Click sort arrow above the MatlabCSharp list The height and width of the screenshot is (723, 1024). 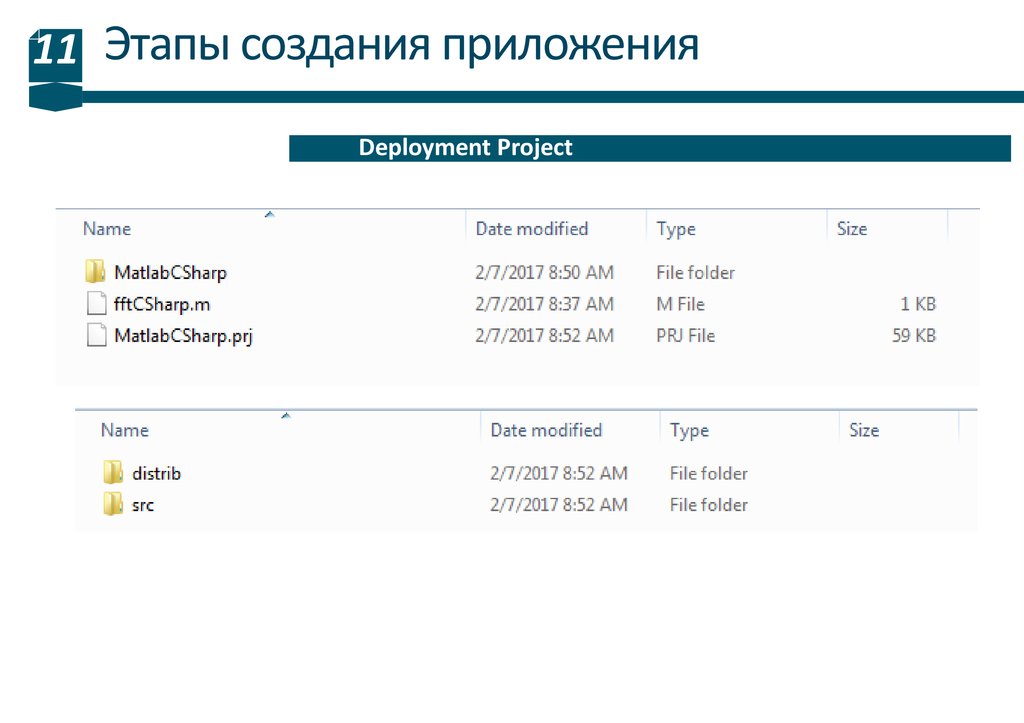(268, 214)
